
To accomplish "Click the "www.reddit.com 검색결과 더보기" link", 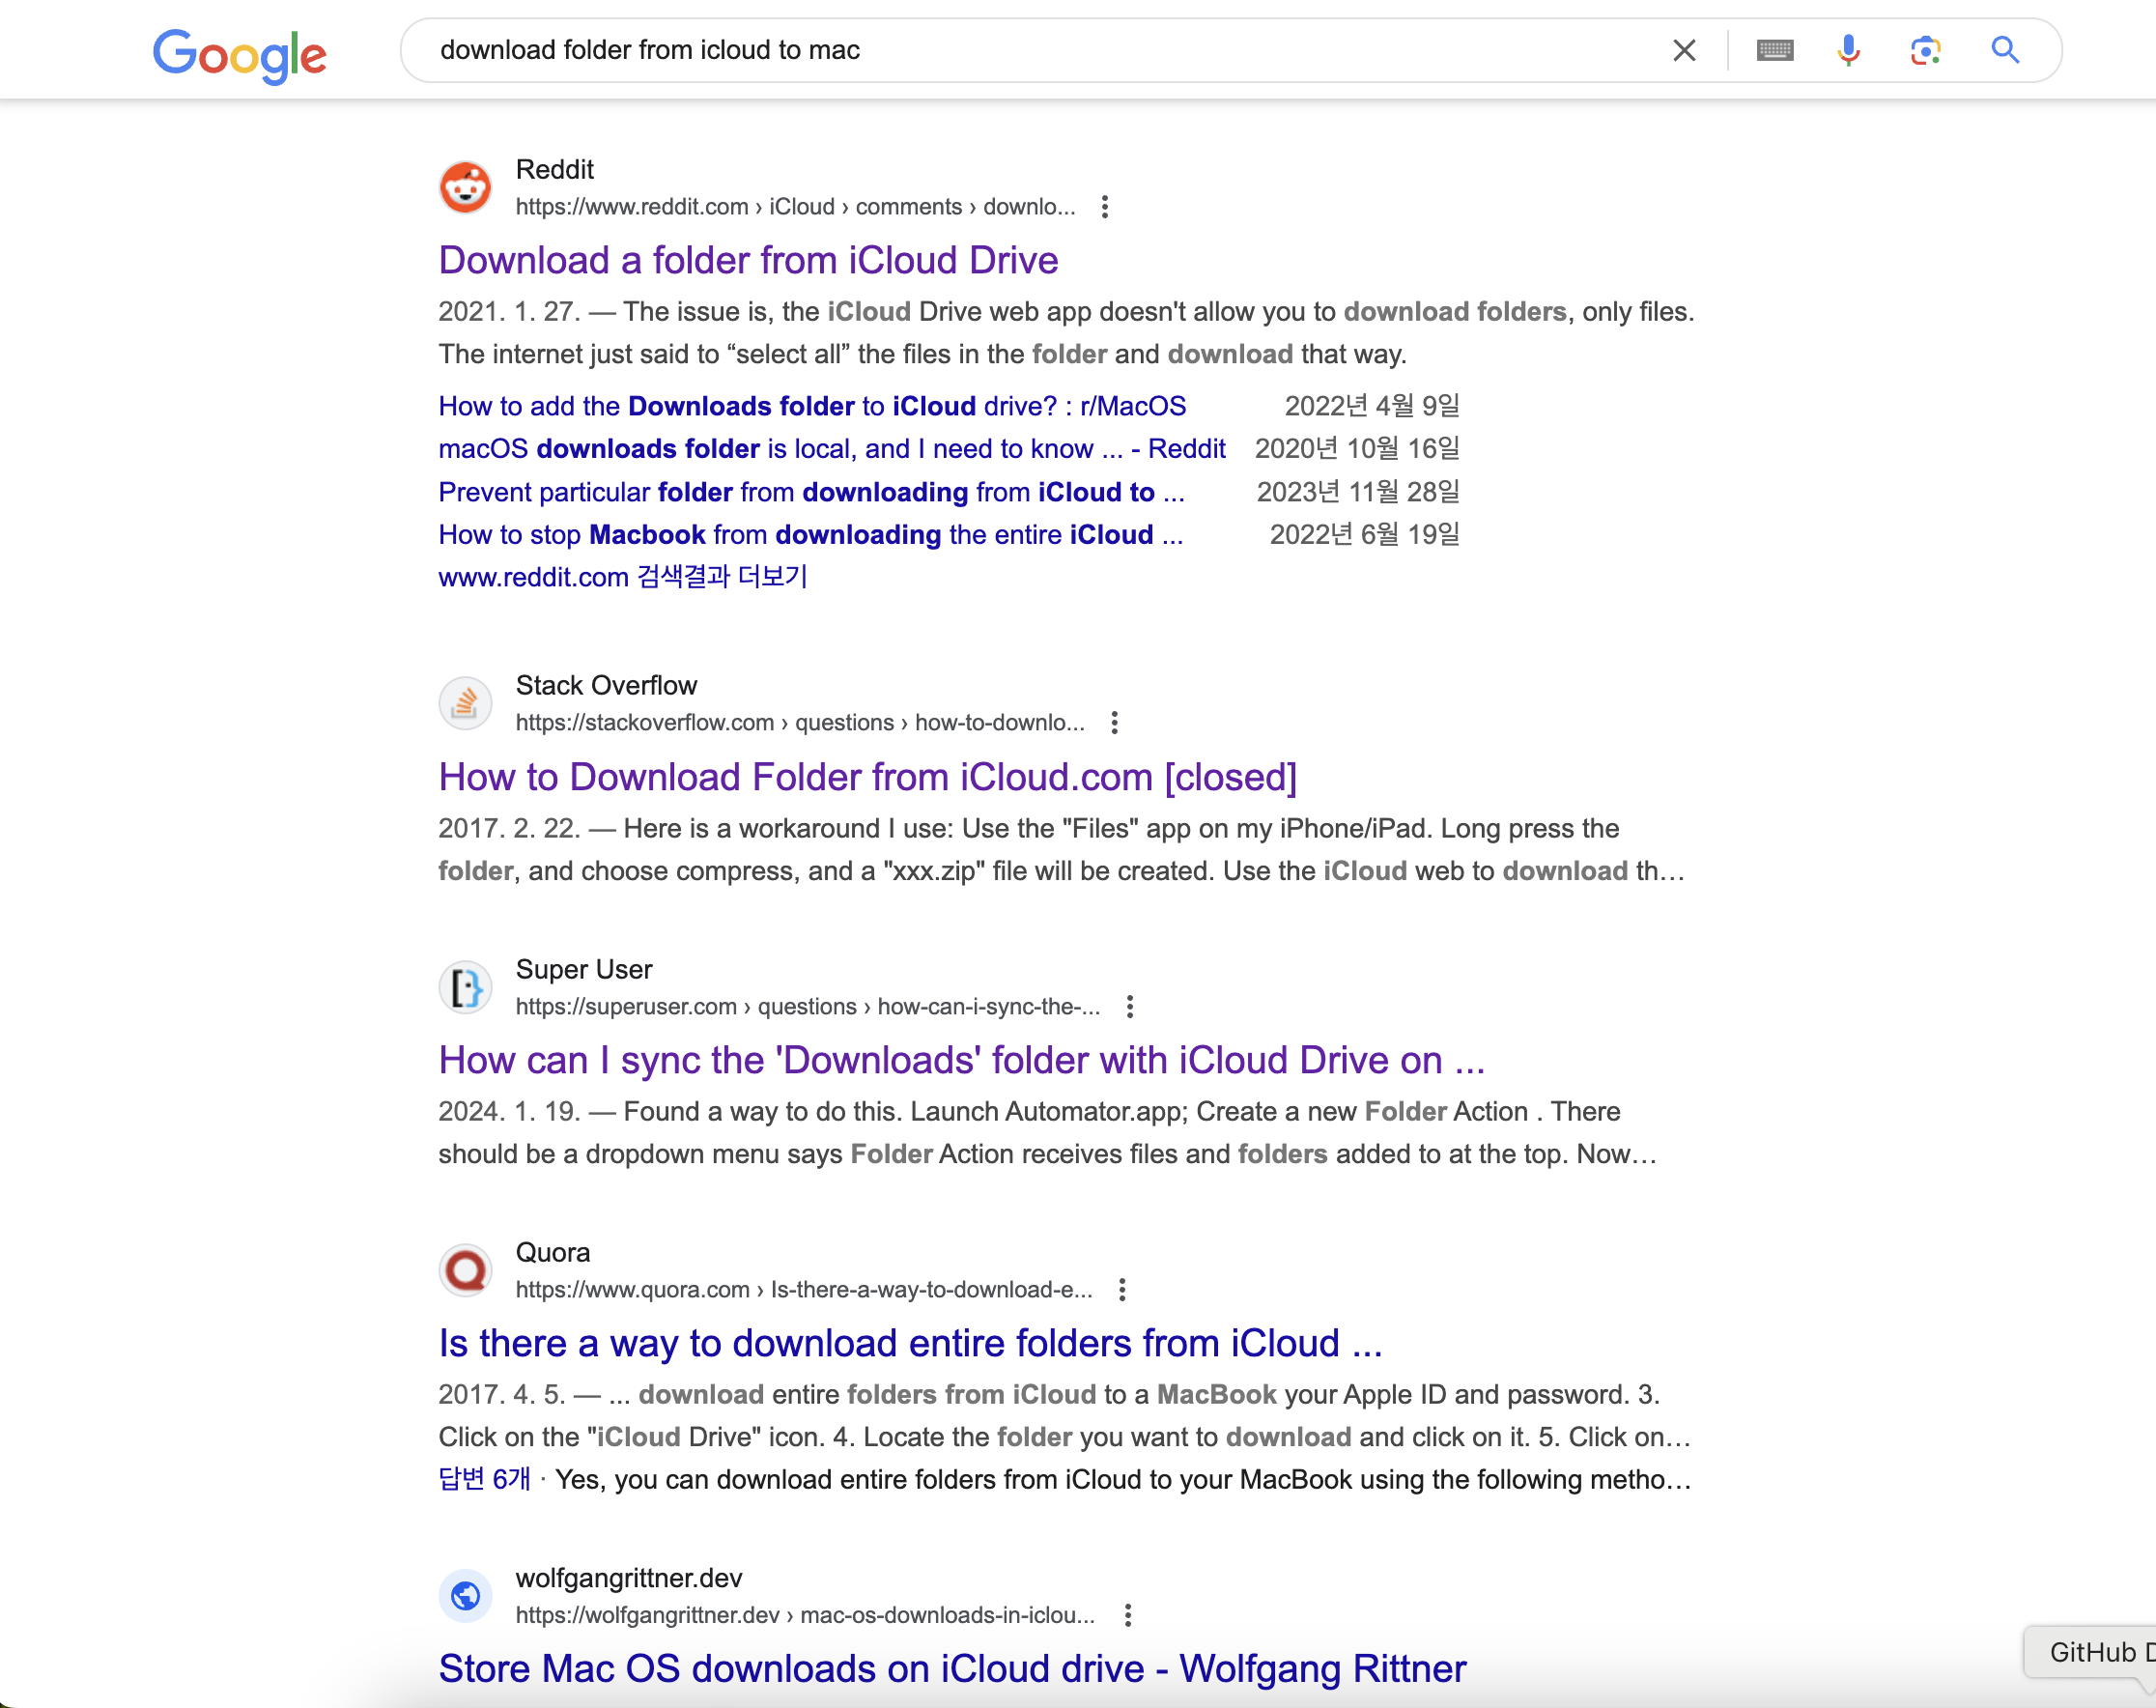I will pyautogui.click(x=622, y=577).
